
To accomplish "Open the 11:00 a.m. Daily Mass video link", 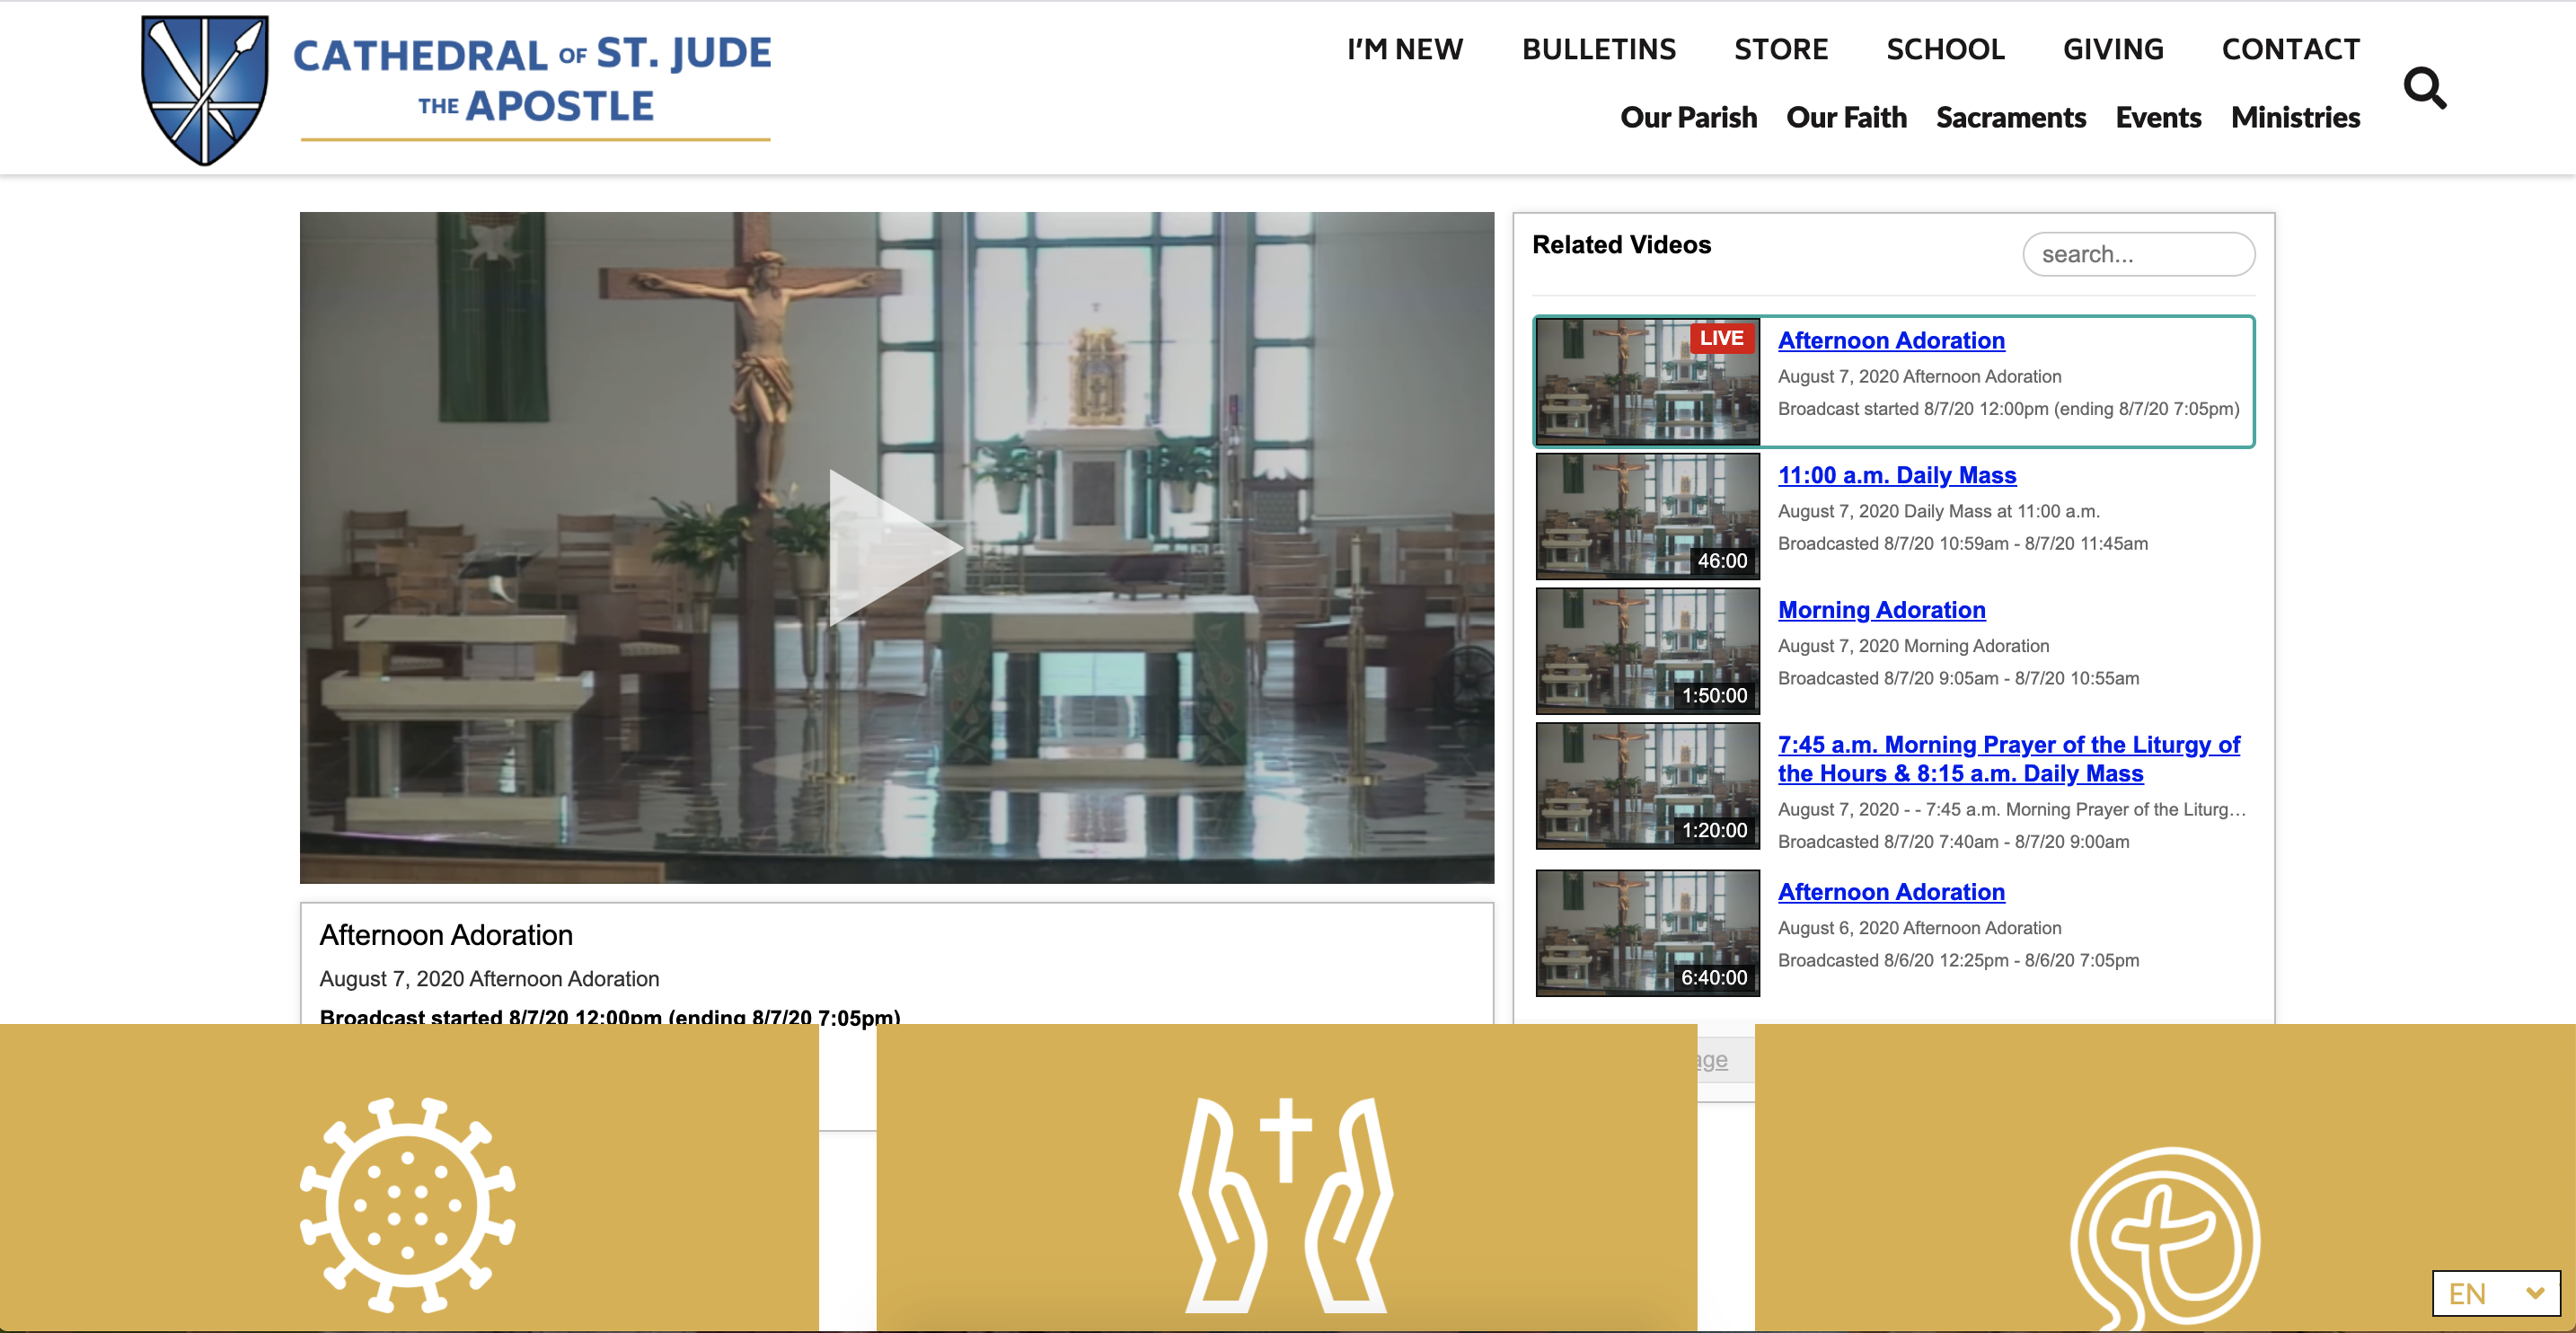I will click(x=1896, y=475).
